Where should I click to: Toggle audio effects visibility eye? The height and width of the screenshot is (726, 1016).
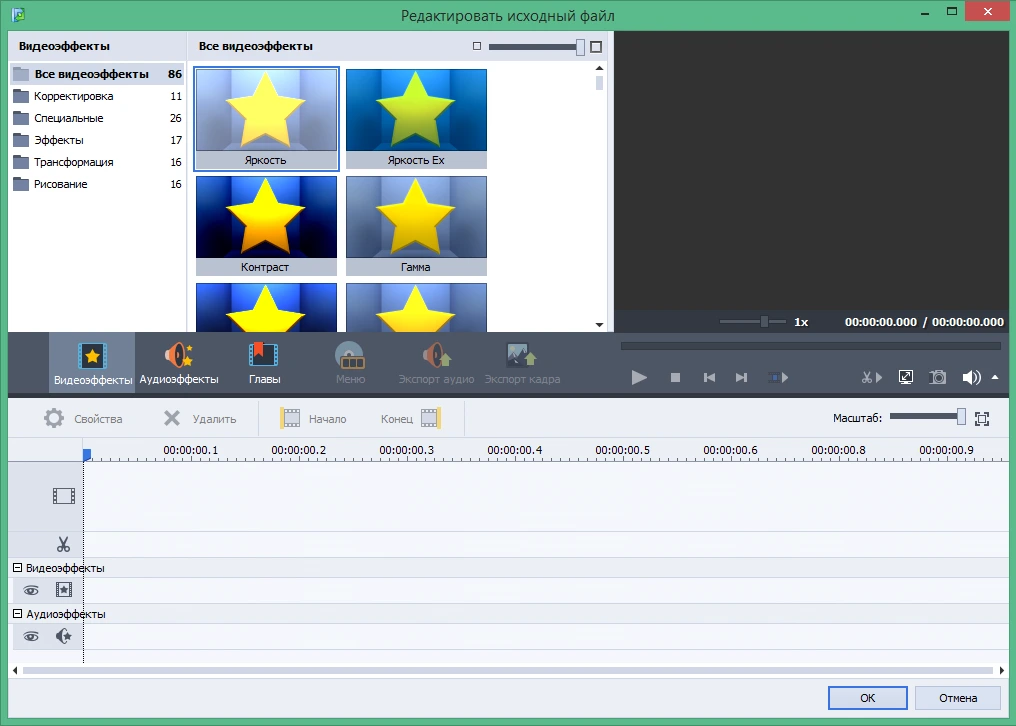pyautogui.click(x=30, y=637)
